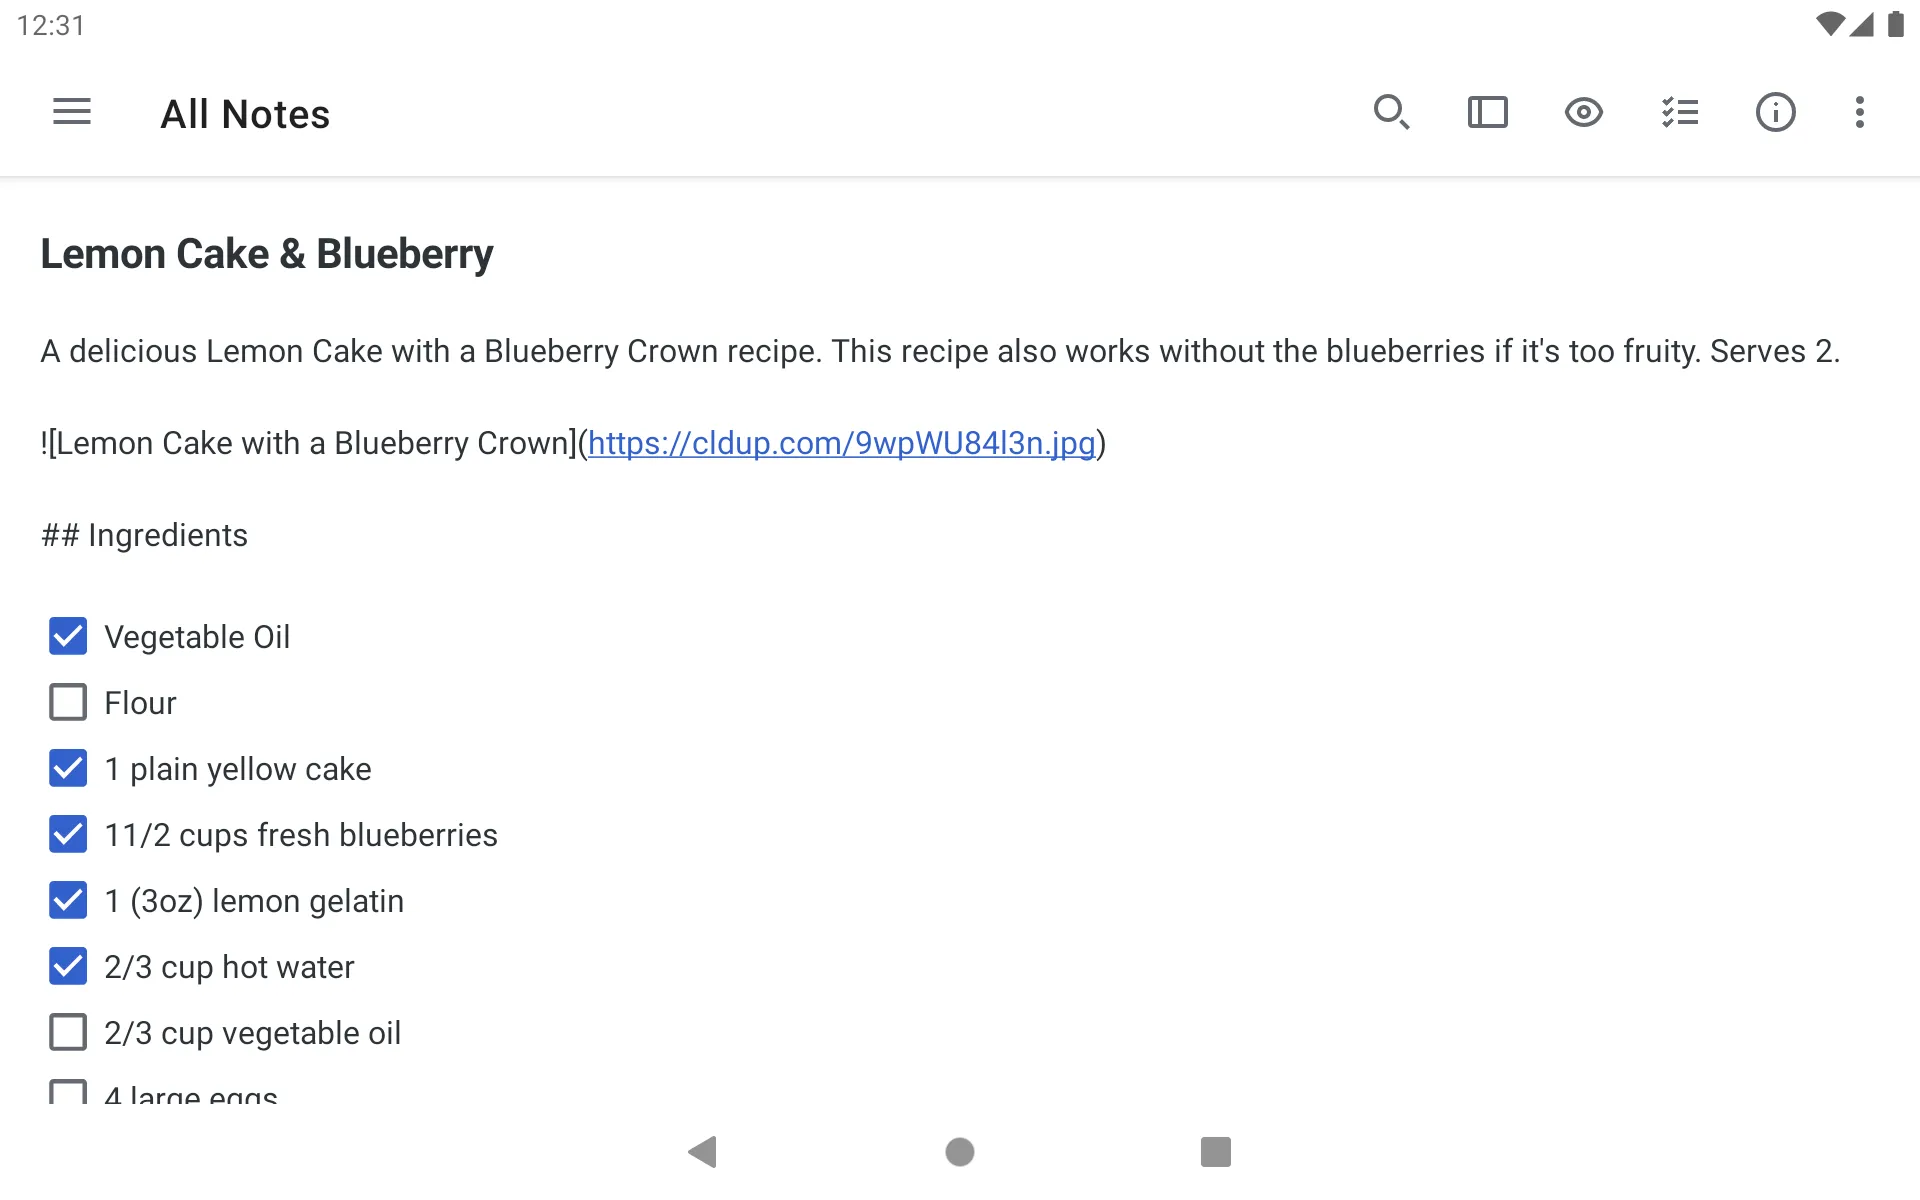Uncheck the 11/2 cups fresh blueberries item
This screenshot has width=1920, height=1200.
click(67, 834)
